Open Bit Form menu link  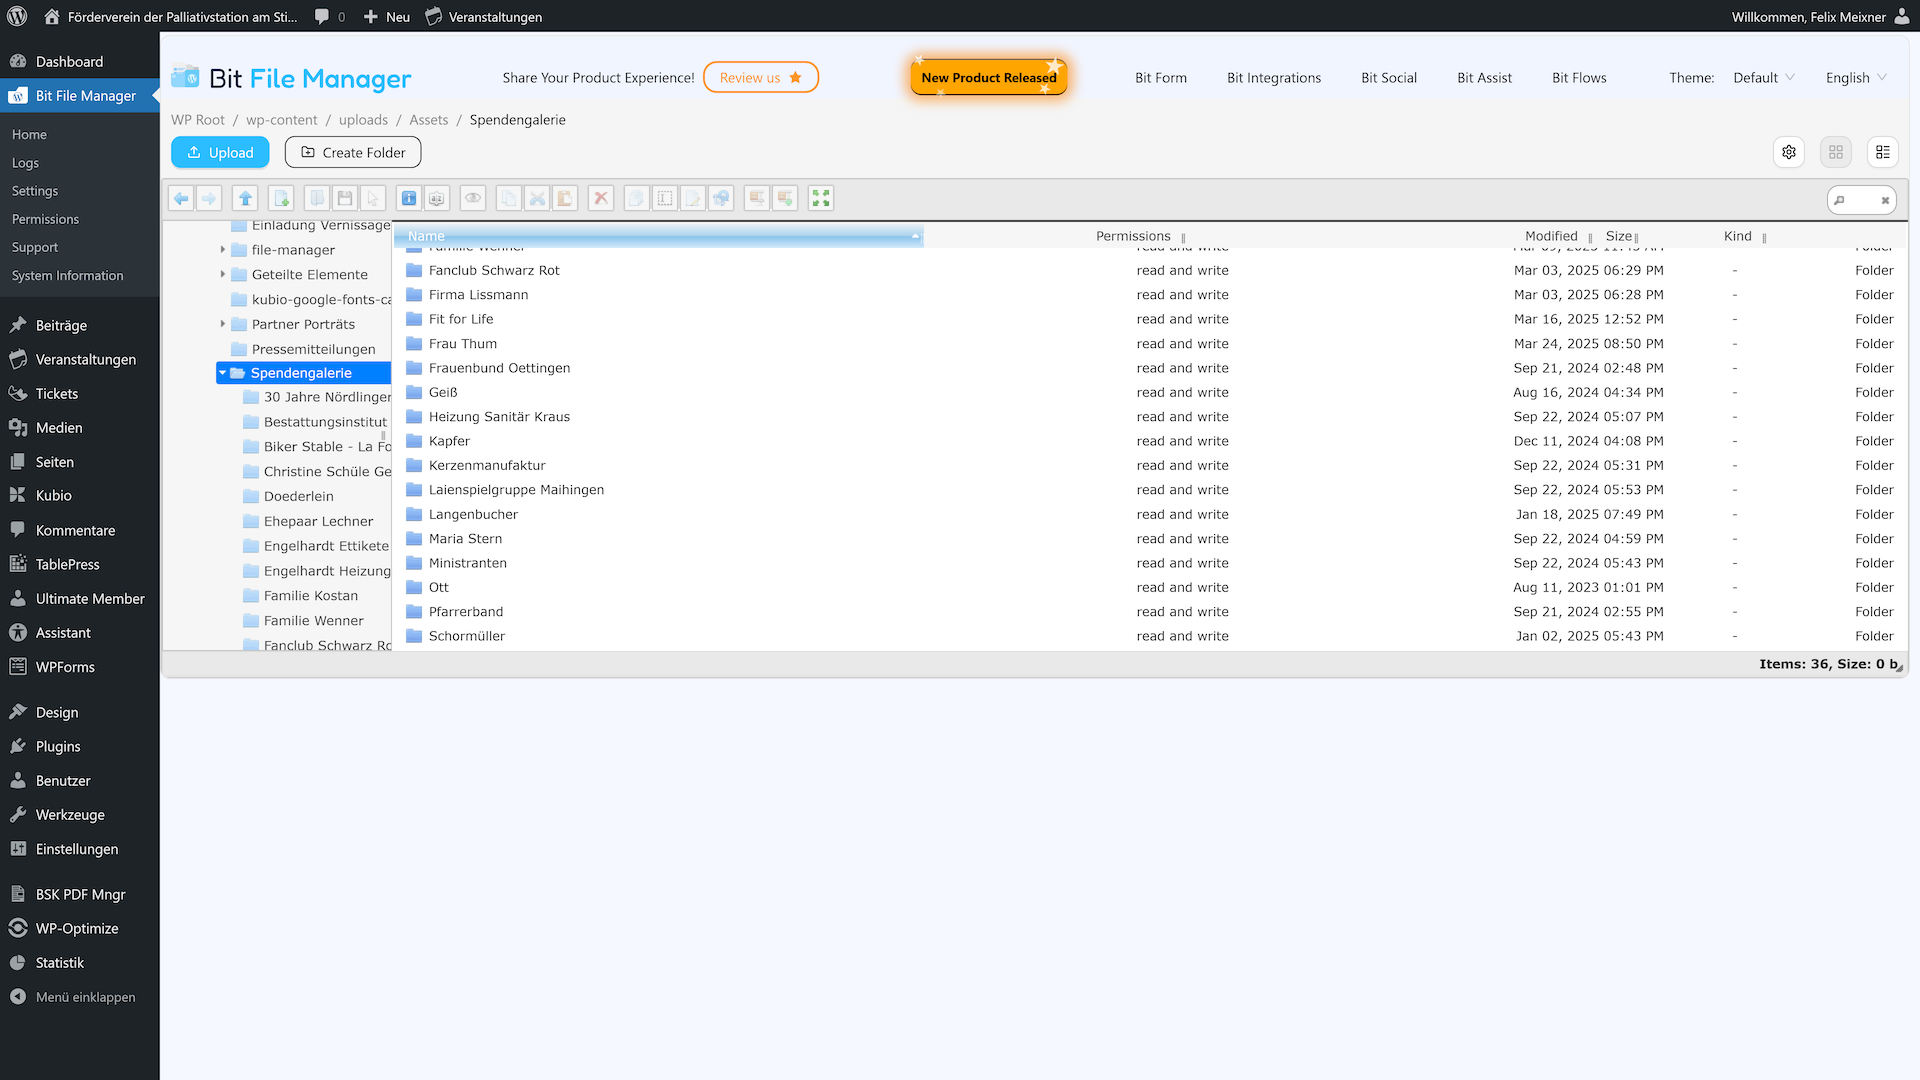pos(1160,77)
